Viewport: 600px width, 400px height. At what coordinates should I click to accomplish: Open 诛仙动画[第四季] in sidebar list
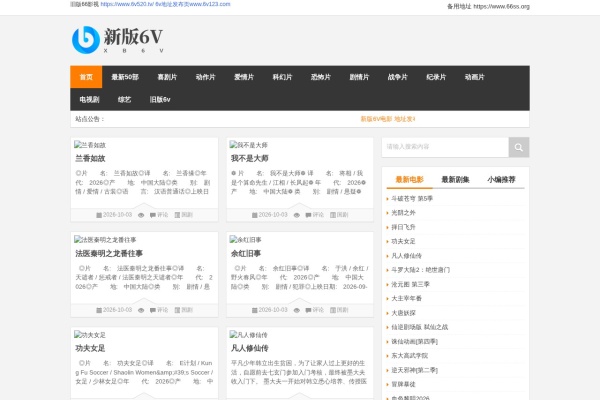tap(414, 341)
